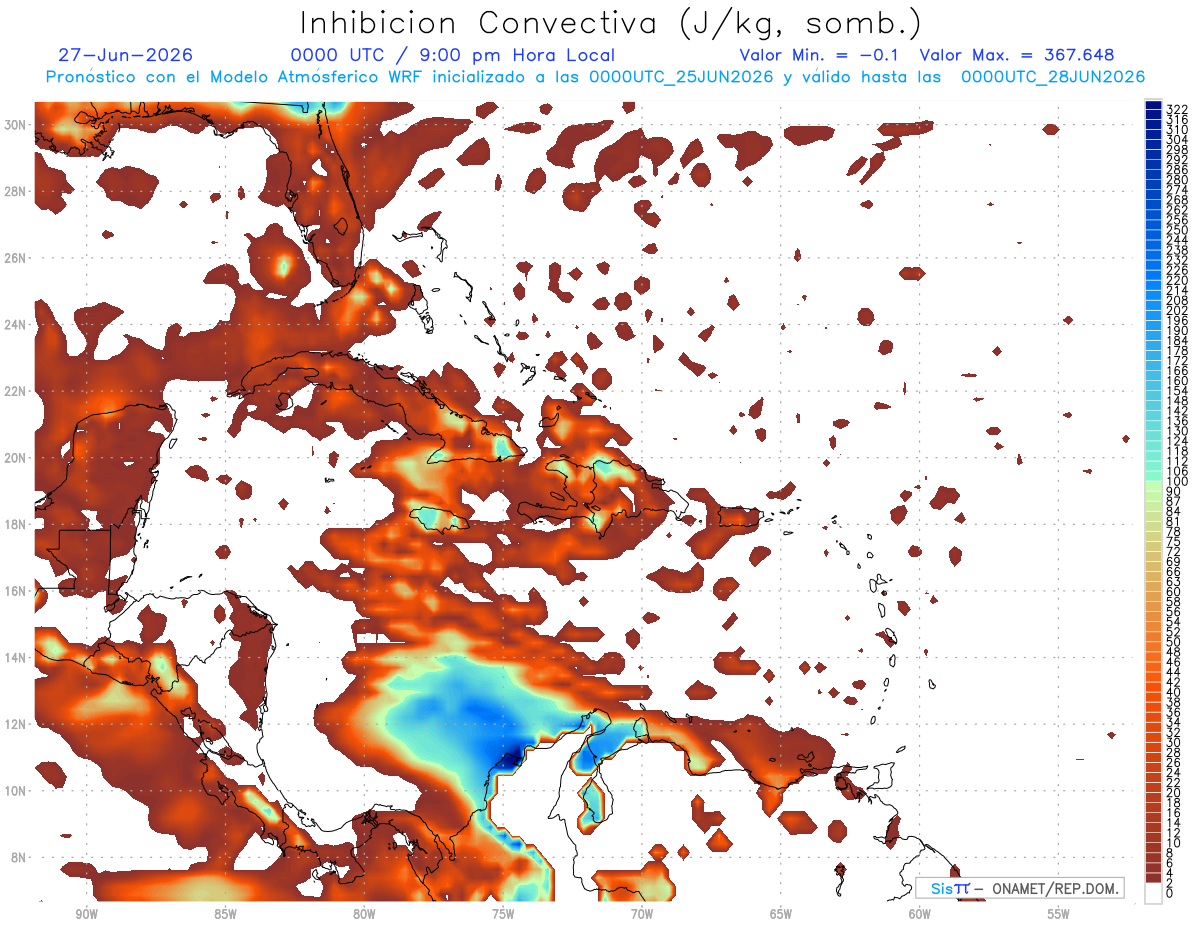
Task: Click the white swatch at the colorbar bottom
Action: coord(1153,893)
